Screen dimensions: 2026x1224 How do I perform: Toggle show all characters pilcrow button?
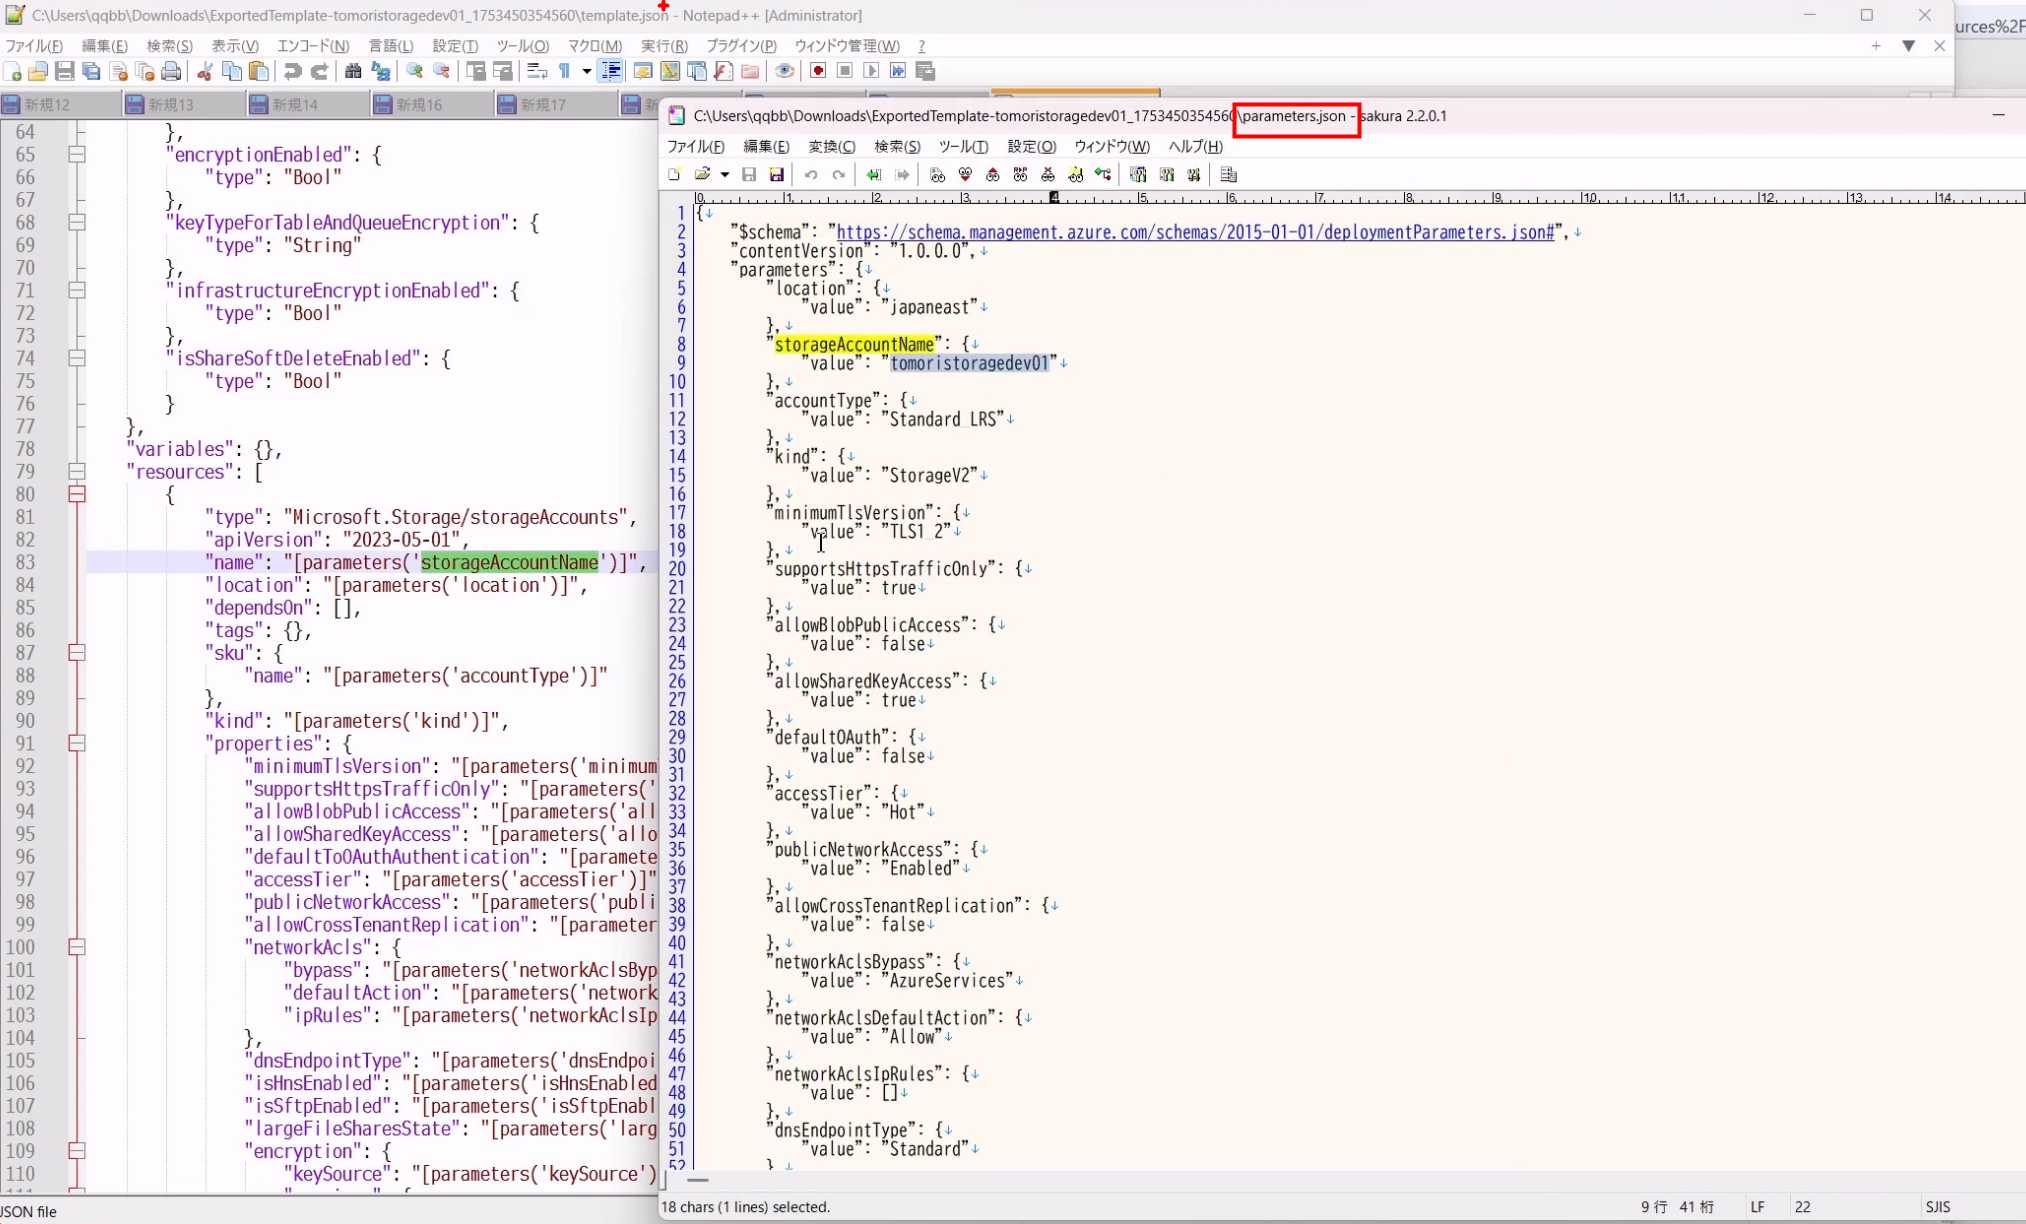pyautogui.click(x=564, y=71)
